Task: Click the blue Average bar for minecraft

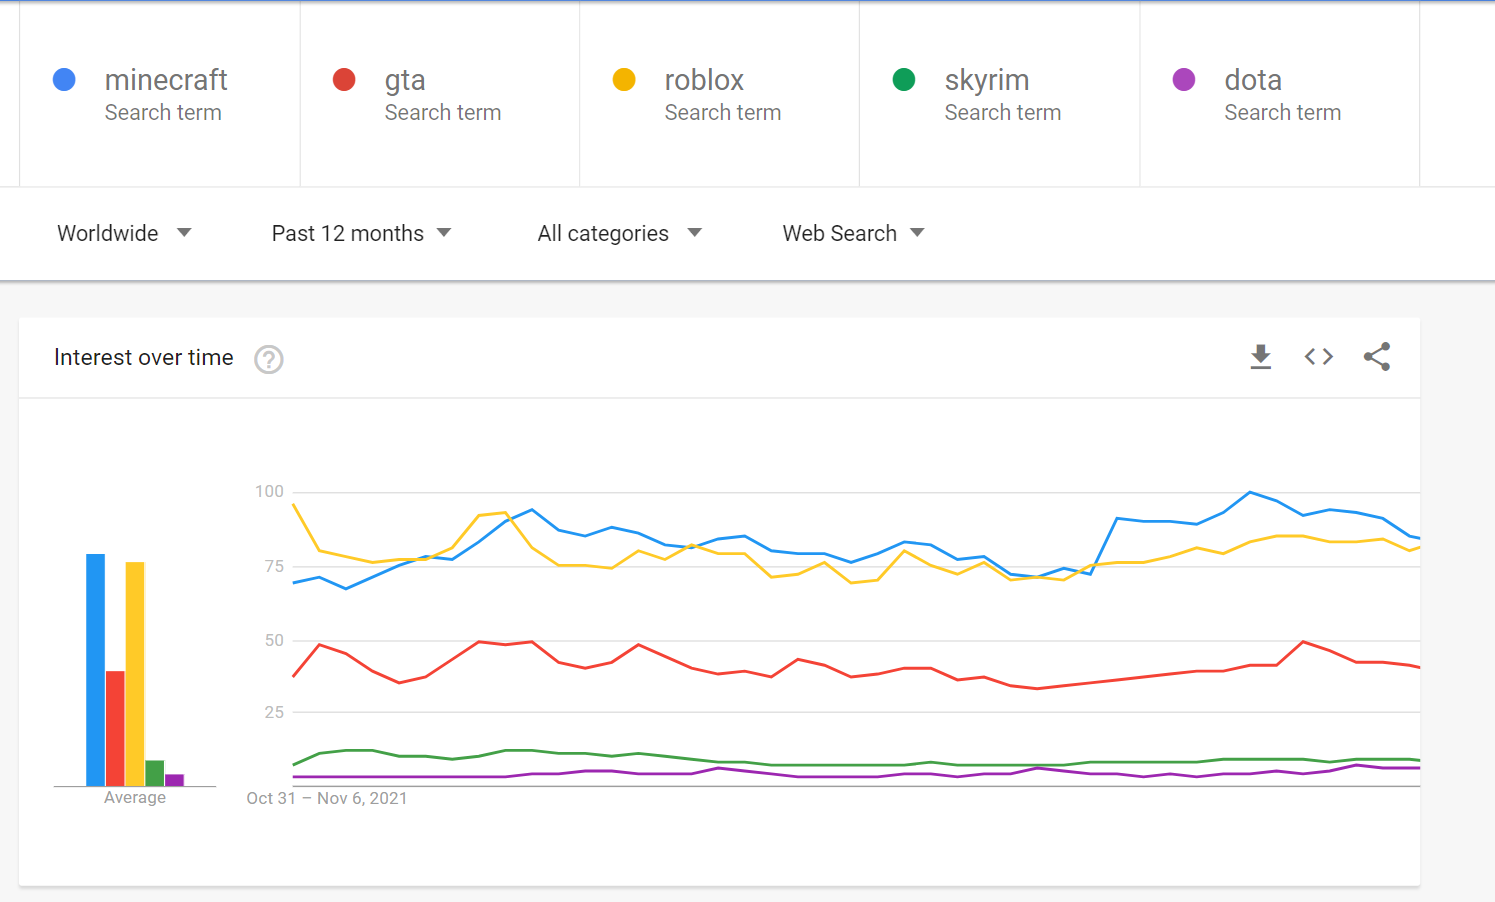Action: pos(94,668)
